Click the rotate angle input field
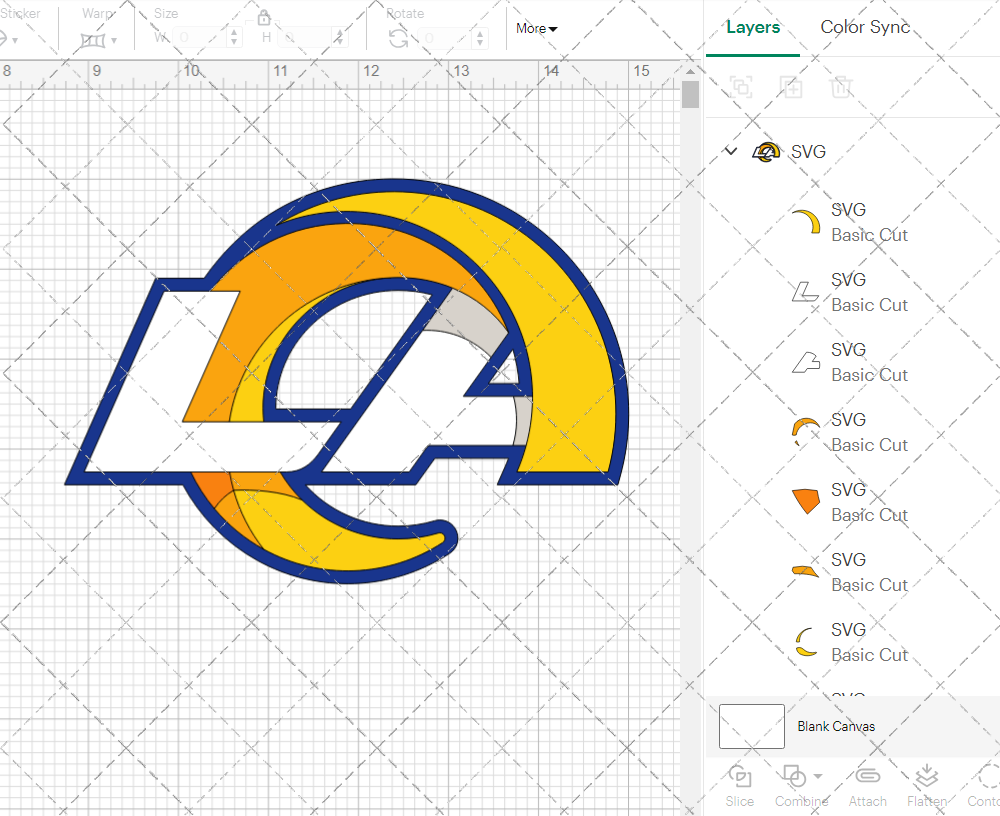This screenshot has height=816, width=1000. click(447, 38)
